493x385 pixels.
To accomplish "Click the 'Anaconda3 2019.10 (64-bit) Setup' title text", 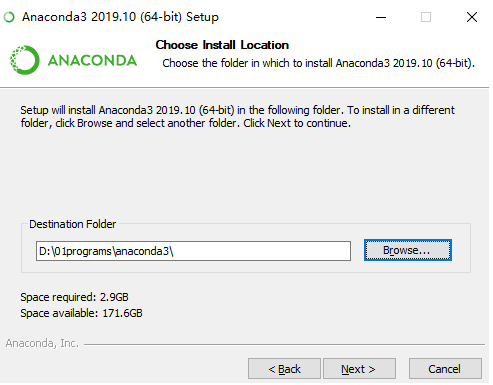I will tap(120, 17).
